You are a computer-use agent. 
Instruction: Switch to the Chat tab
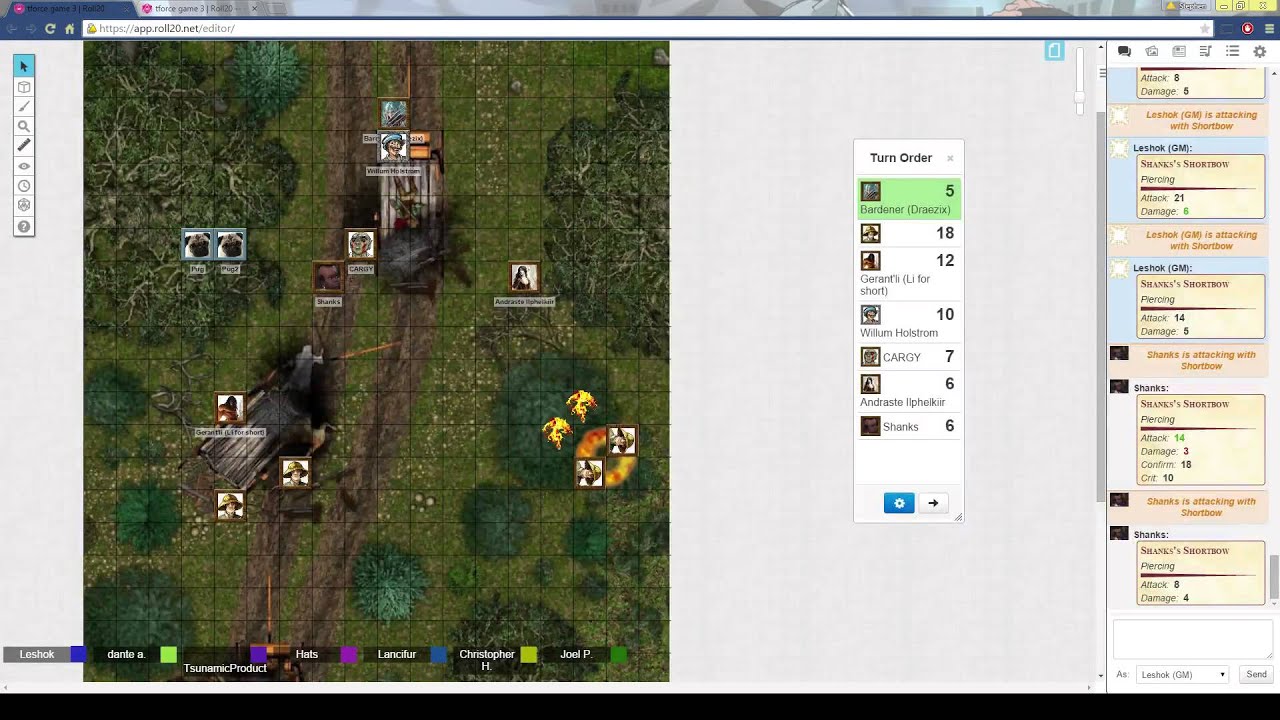1124,51
